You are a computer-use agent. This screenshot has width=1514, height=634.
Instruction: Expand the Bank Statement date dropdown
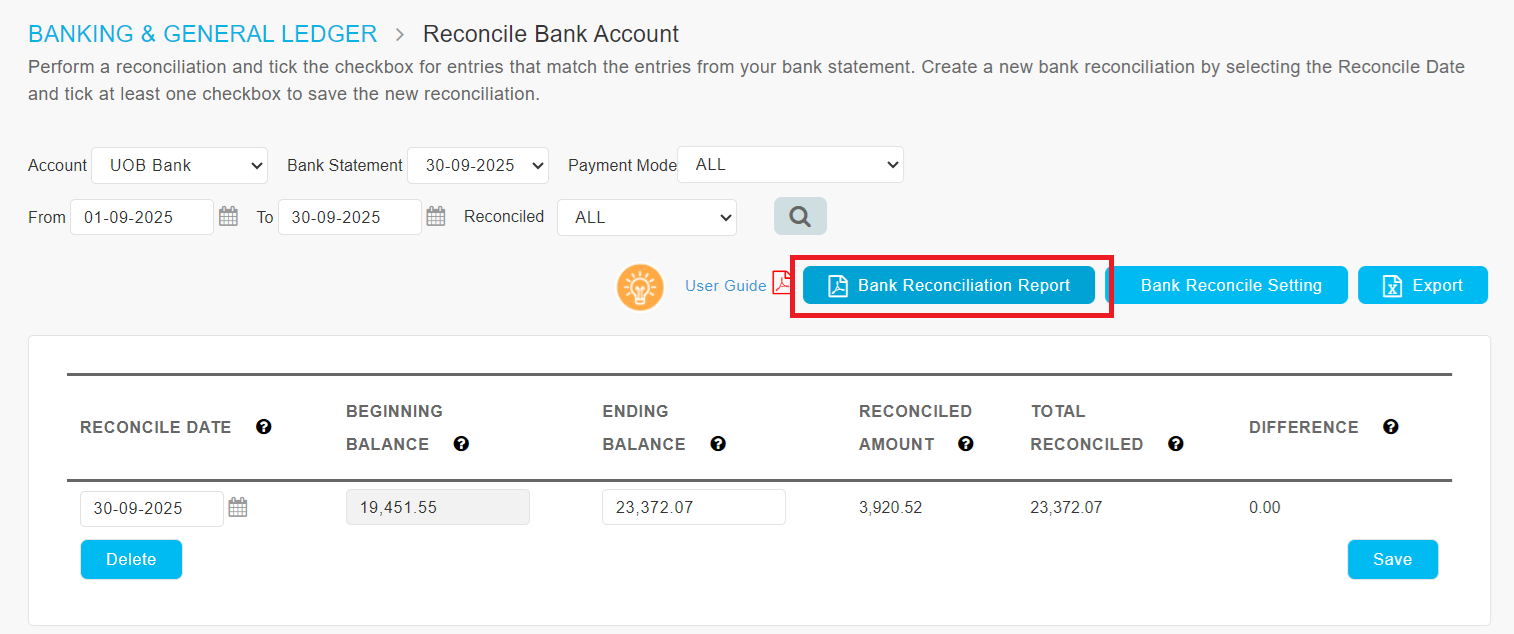477,166
